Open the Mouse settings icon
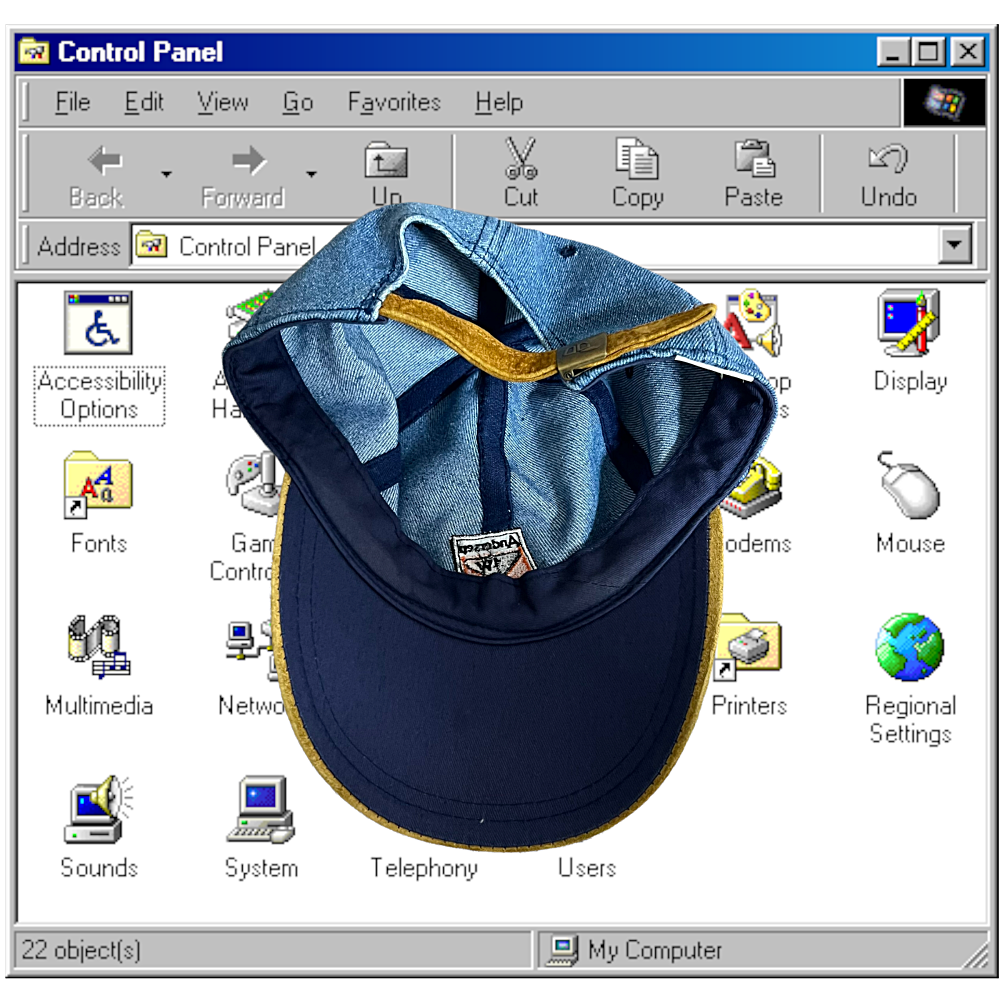 (909, 485)
